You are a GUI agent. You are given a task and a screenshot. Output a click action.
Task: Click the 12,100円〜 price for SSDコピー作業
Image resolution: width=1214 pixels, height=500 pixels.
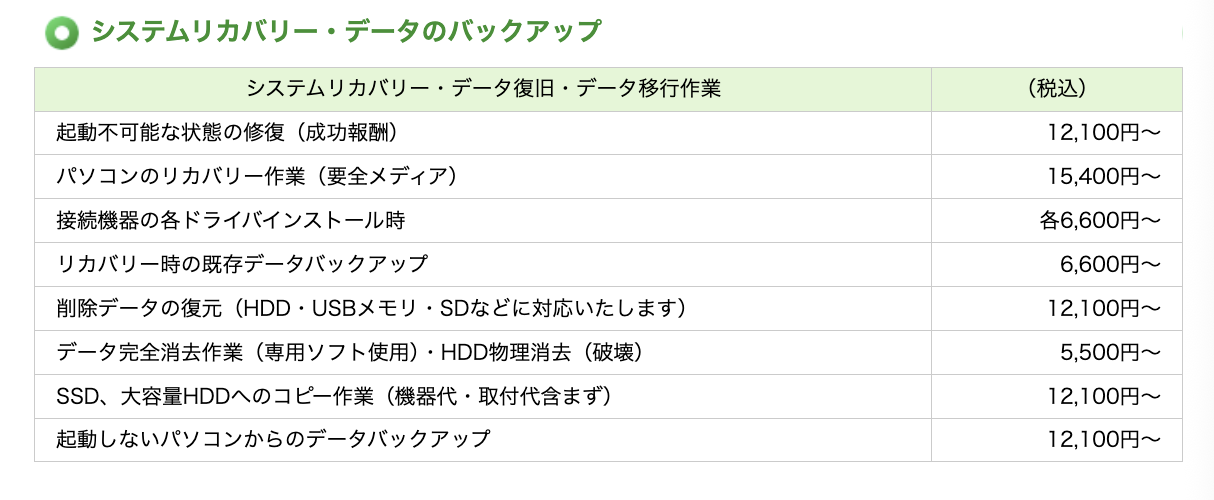click(x=1103, y=396)
